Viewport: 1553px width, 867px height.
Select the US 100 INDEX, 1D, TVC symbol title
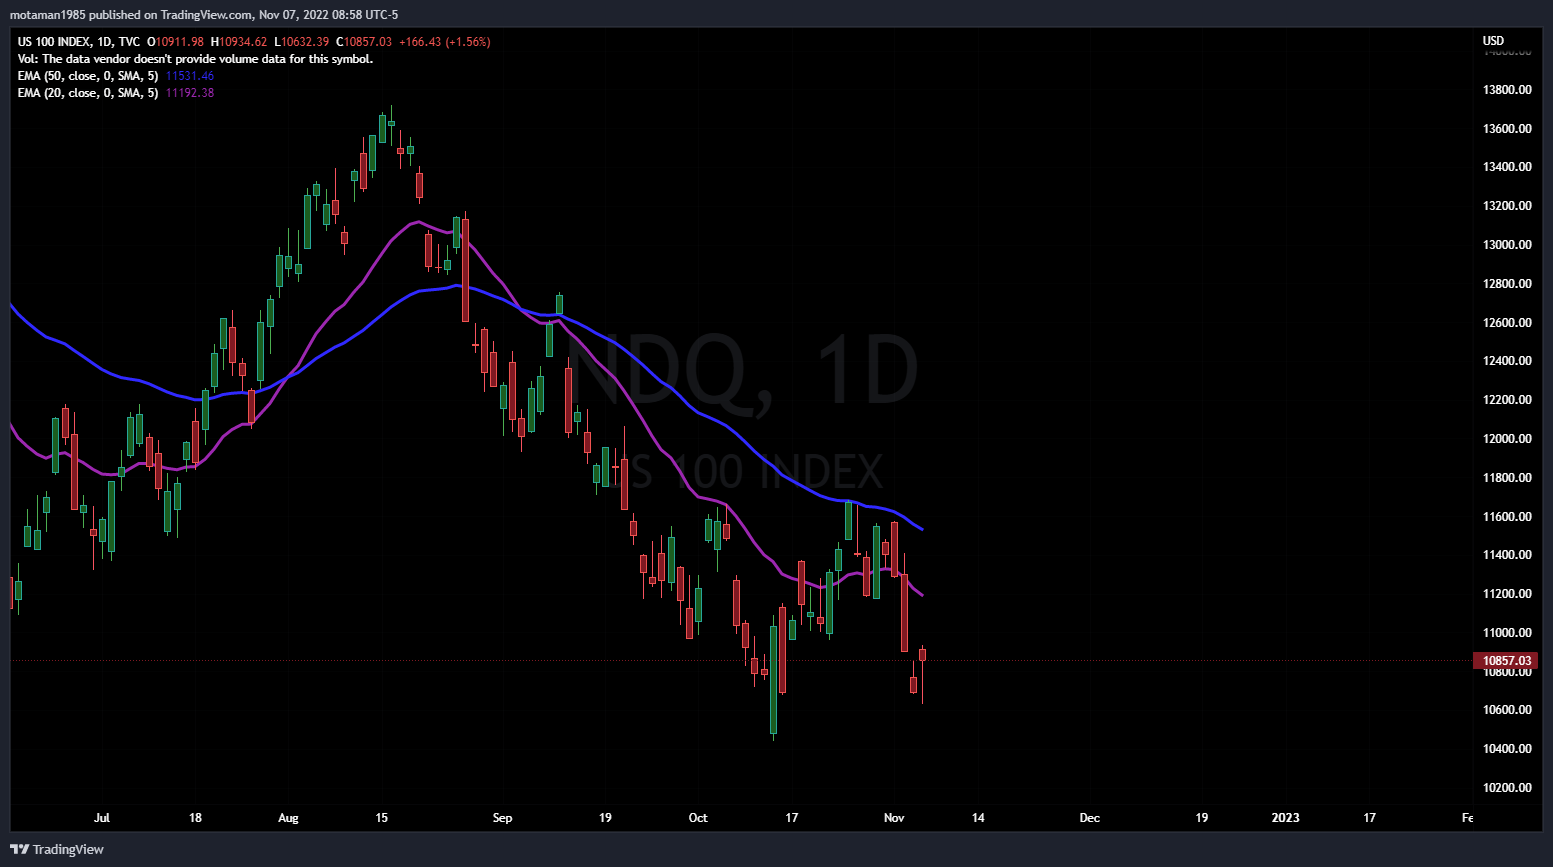tap(79, 42)
